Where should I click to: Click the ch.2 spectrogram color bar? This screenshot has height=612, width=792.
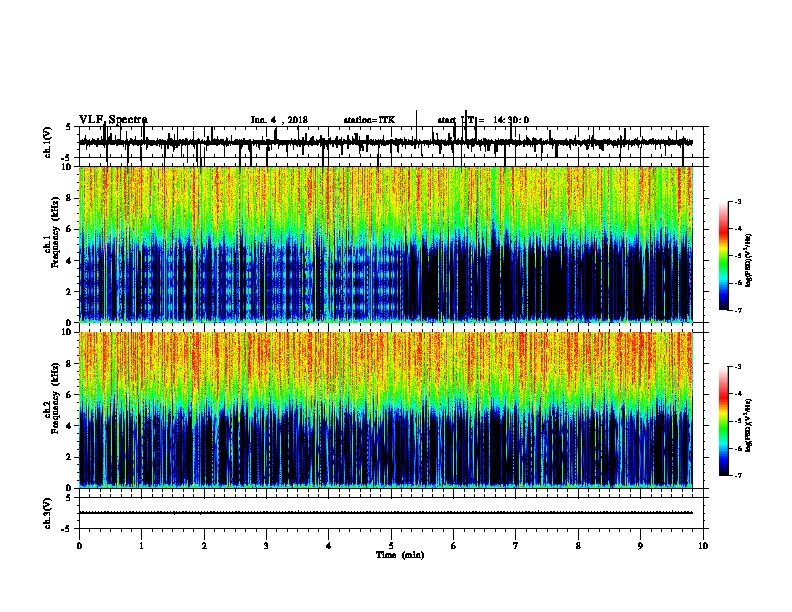[723, 421]
